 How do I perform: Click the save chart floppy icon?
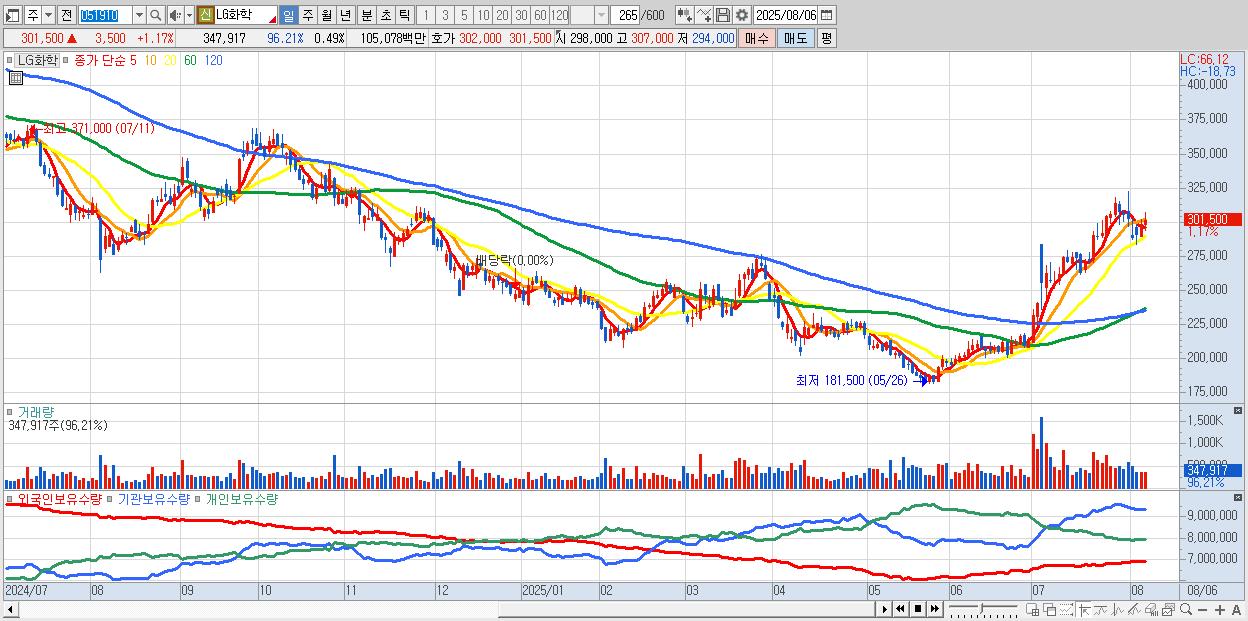pos(722,16)
